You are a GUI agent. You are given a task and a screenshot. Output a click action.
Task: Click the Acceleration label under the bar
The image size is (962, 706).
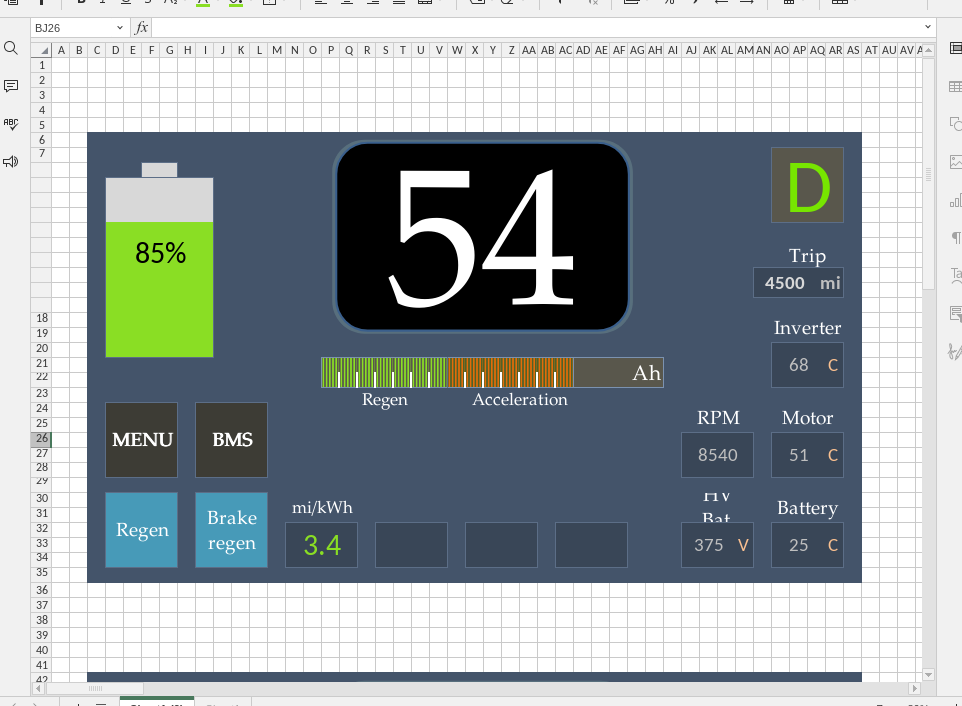pos(520,399)
